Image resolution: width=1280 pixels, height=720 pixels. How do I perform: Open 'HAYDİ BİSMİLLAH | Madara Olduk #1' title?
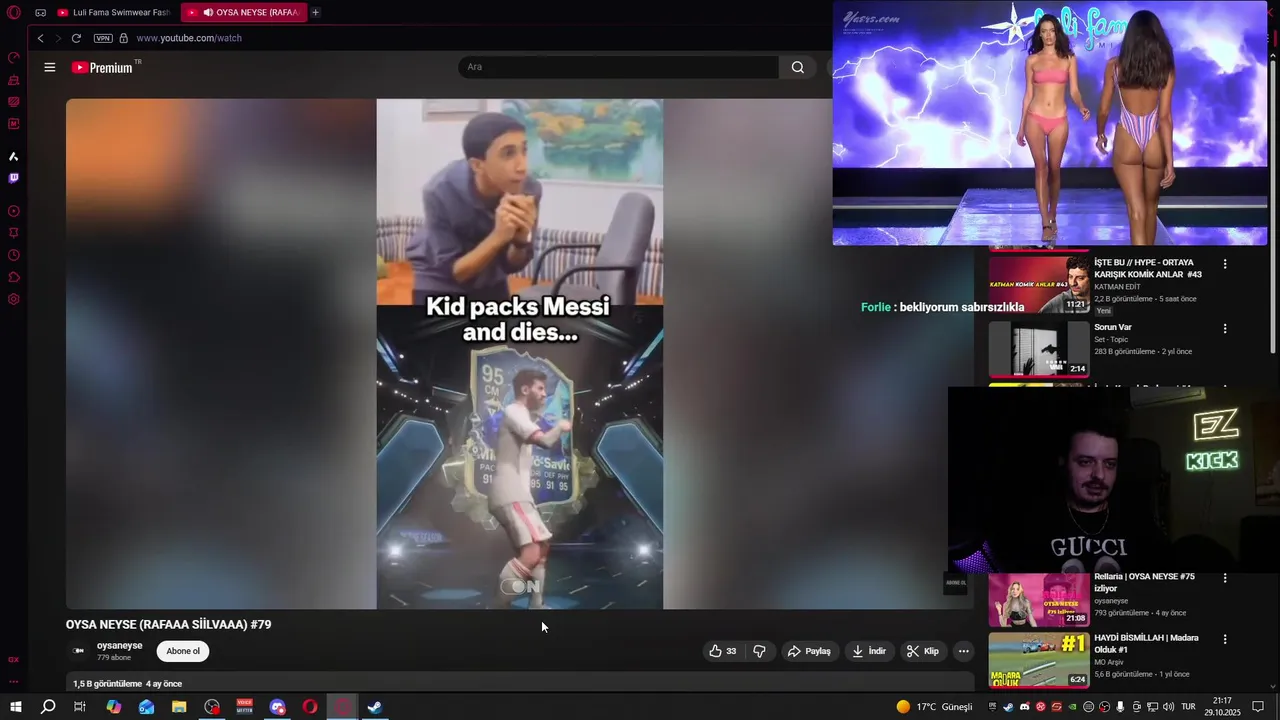tap(1146, 643)
